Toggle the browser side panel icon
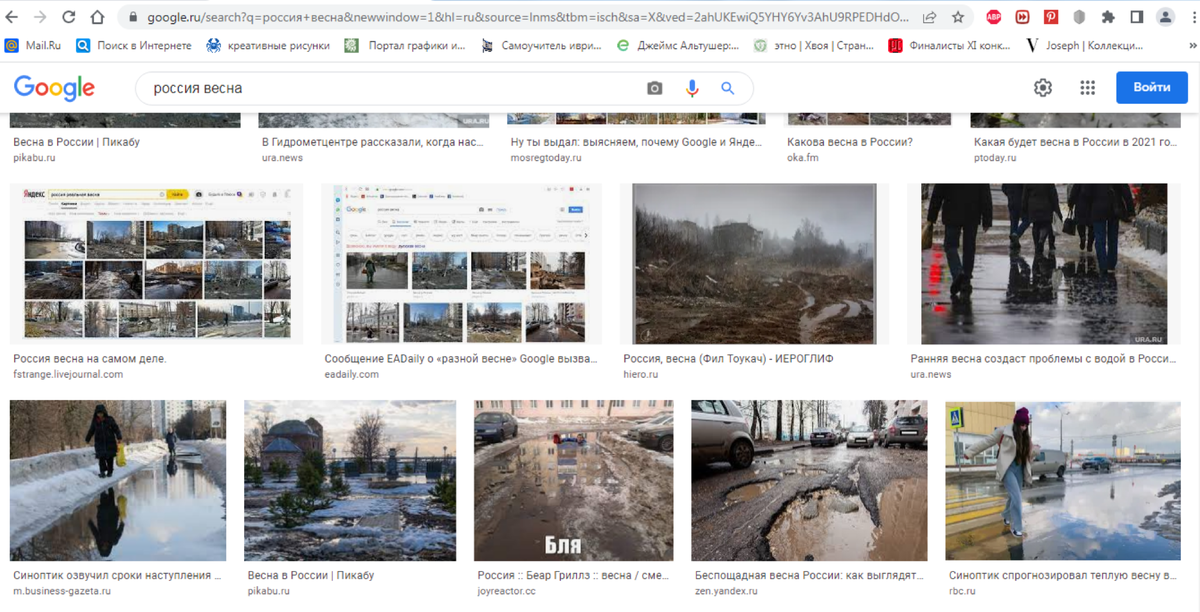The height and width of the screenshot is (612, 1200). (1137, 17)
